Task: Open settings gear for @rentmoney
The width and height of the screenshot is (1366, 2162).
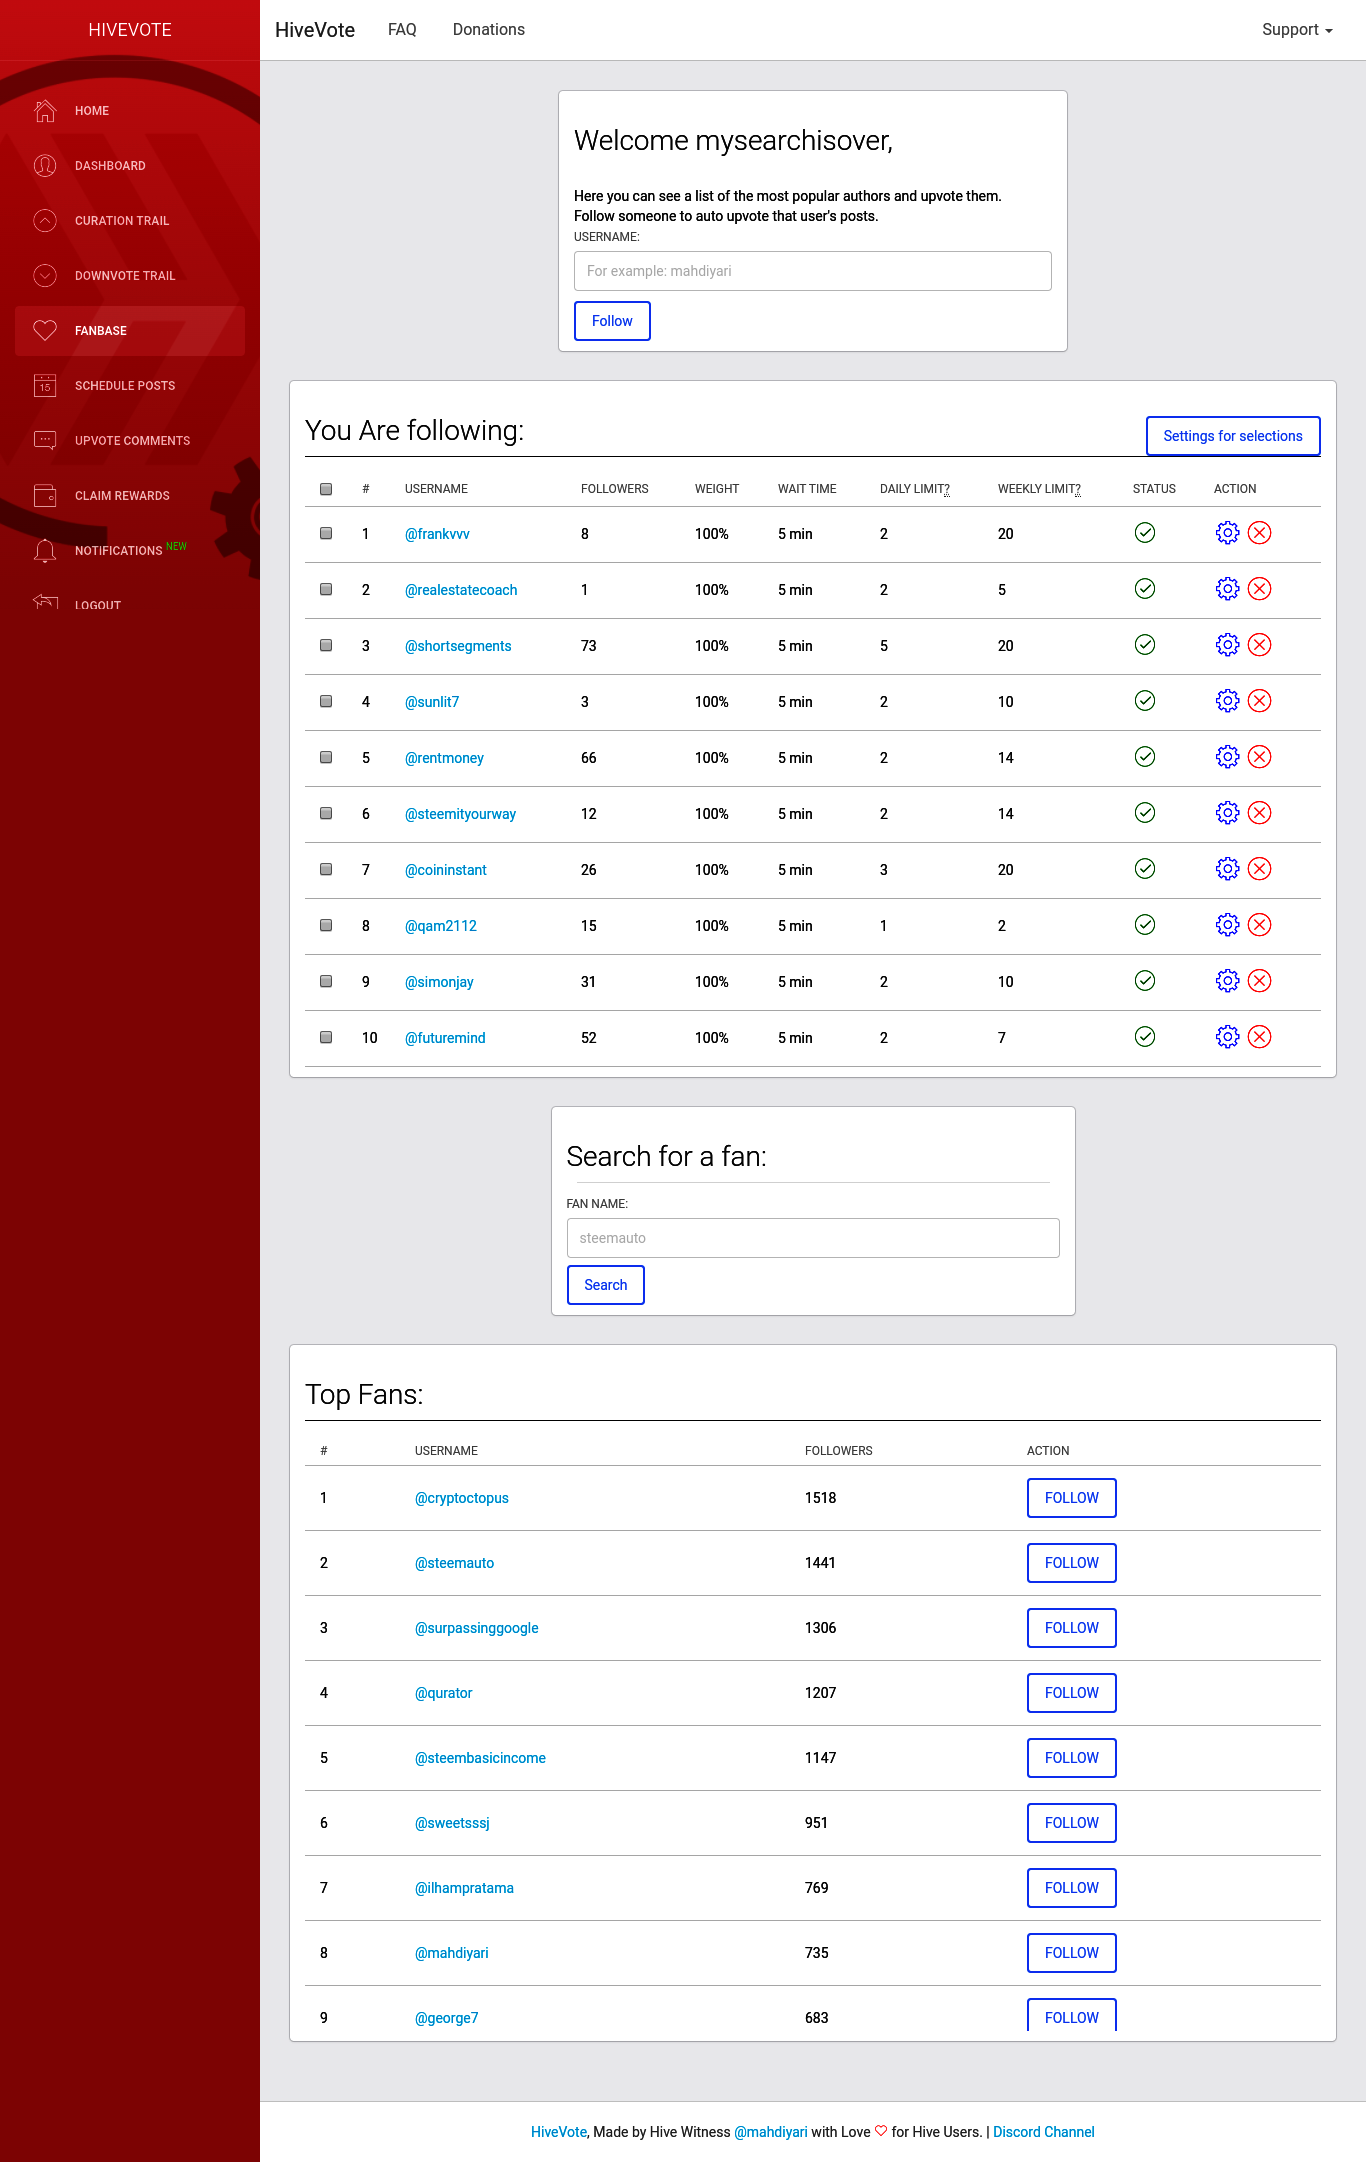Action: coord(1227,757)
